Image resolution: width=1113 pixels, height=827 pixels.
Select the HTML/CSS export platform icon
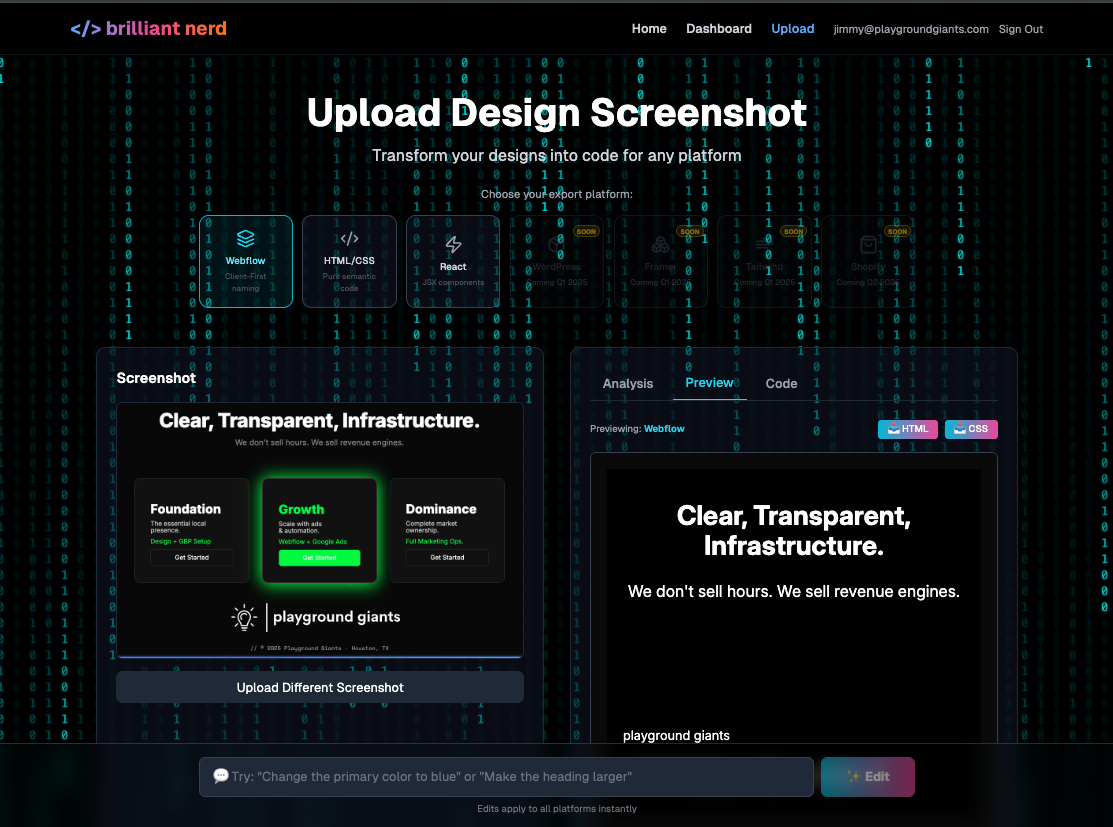[349, 238]
